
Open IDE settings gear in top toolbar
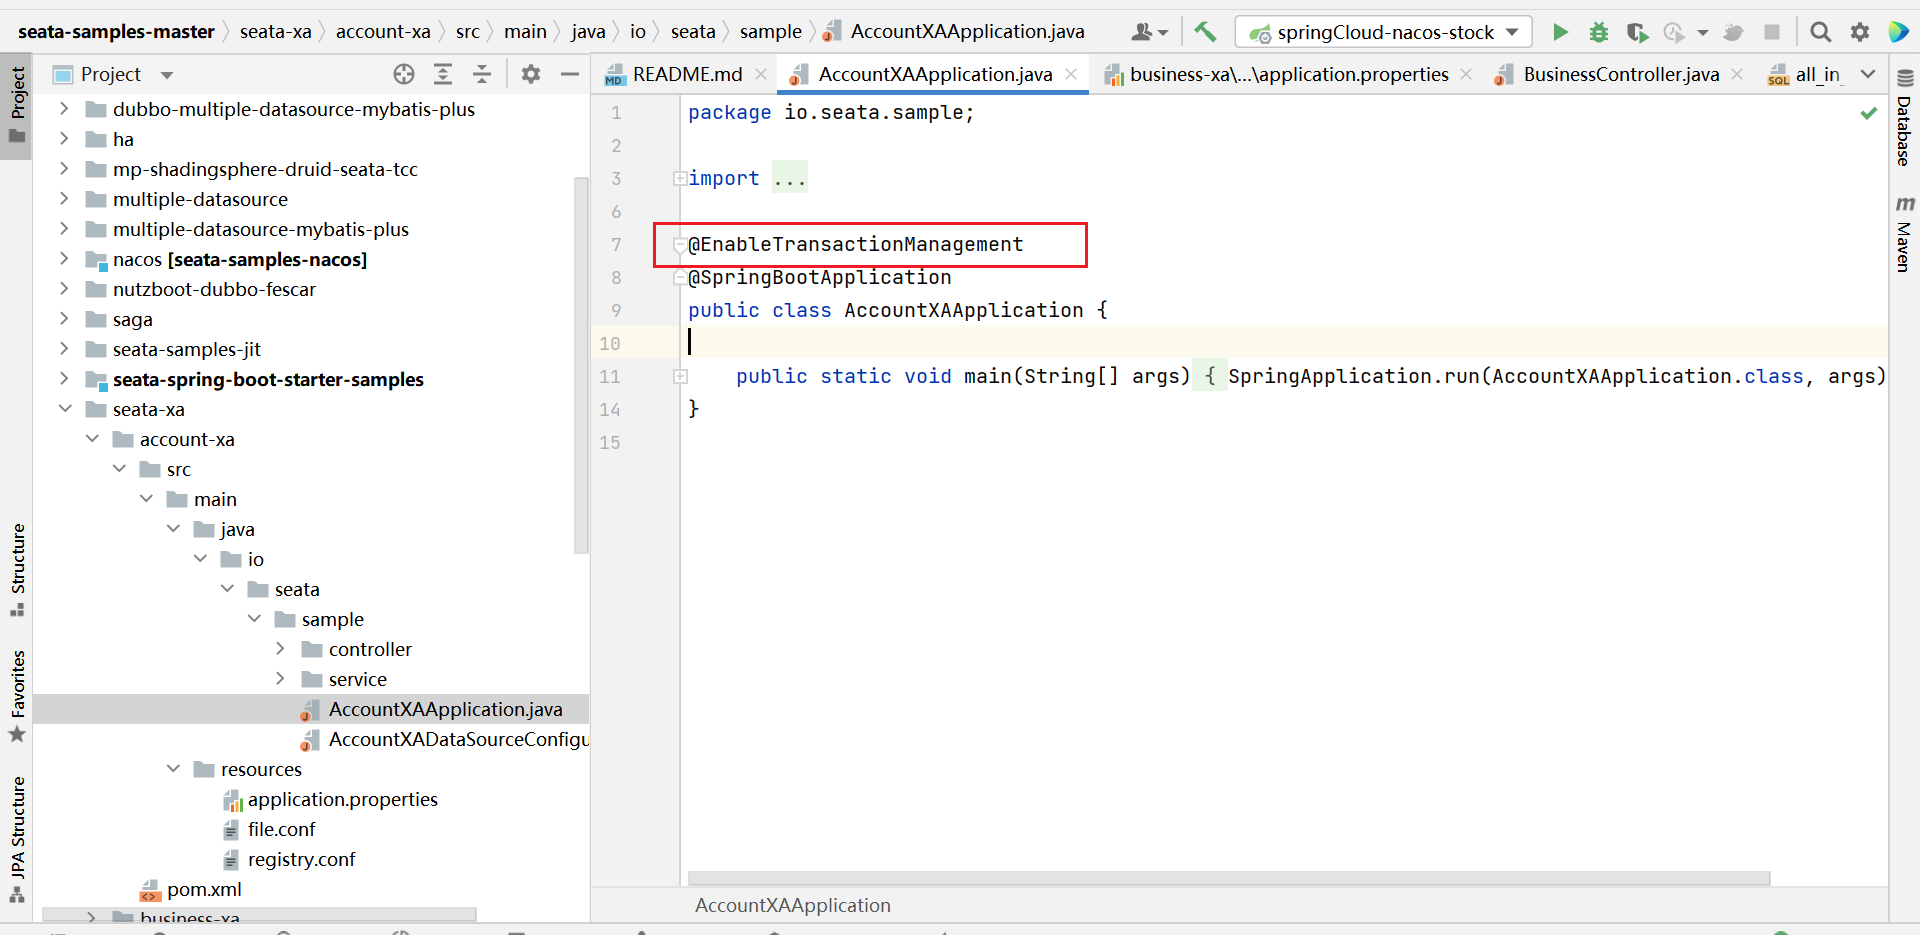1860,32
